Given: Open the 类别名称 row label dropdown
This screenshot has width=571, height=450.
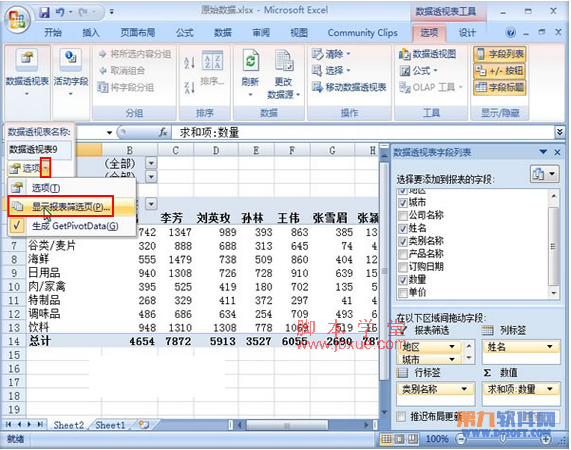Looking at the screenshot, I should click(x=464, y=389).
